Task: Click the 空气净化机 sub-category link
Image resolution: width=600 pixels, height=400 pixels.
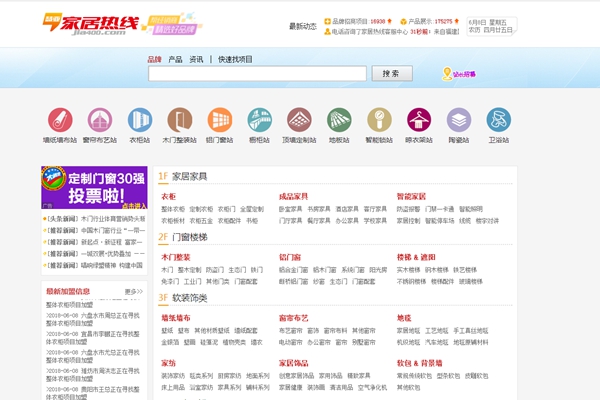Action: click(372, 387)
